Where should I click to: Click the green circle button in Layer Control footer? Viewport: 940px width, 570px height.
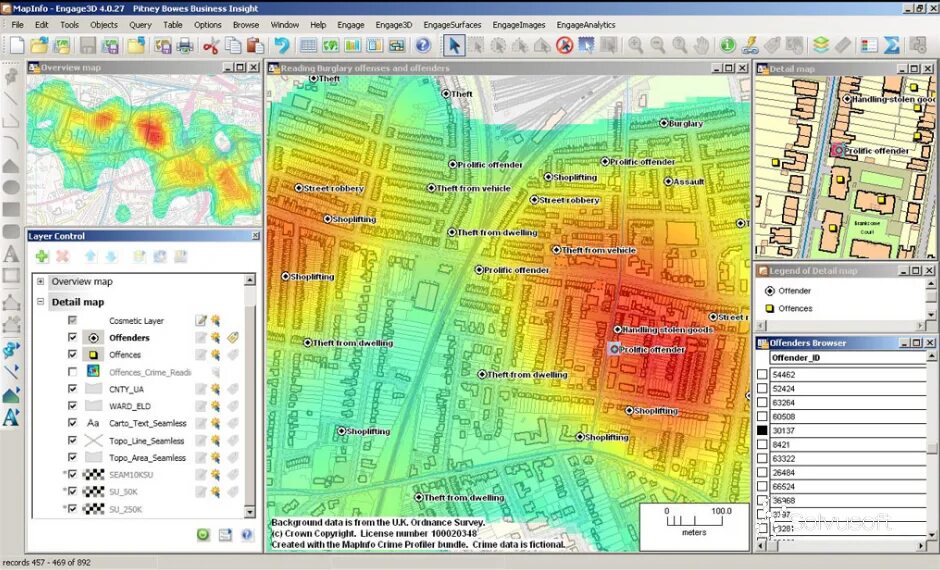tap(203, 535)
